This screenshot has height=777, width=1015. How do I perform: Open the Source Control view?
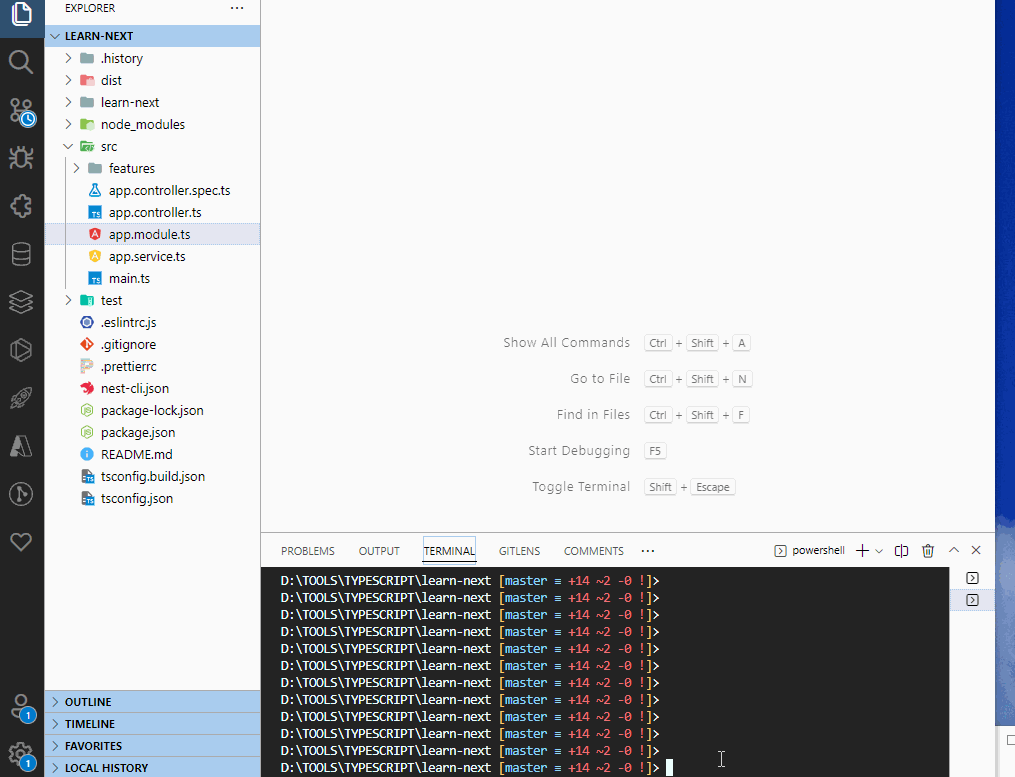coord(21,111)
